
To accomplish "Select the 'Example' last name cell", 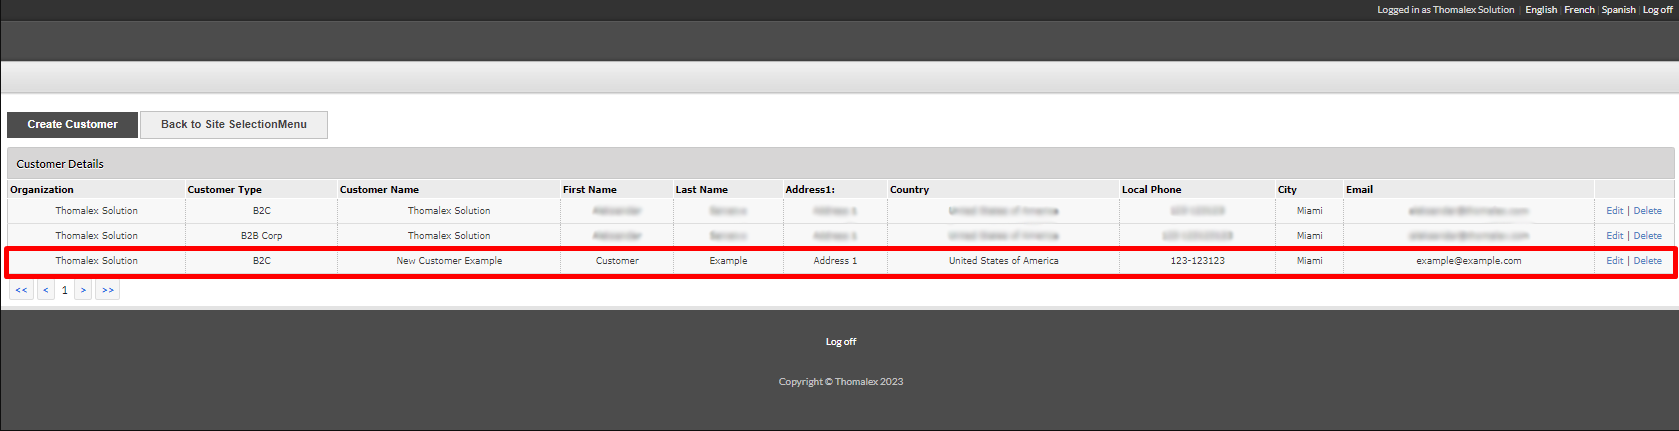I will pyautogui.click(x=728, y=261).
